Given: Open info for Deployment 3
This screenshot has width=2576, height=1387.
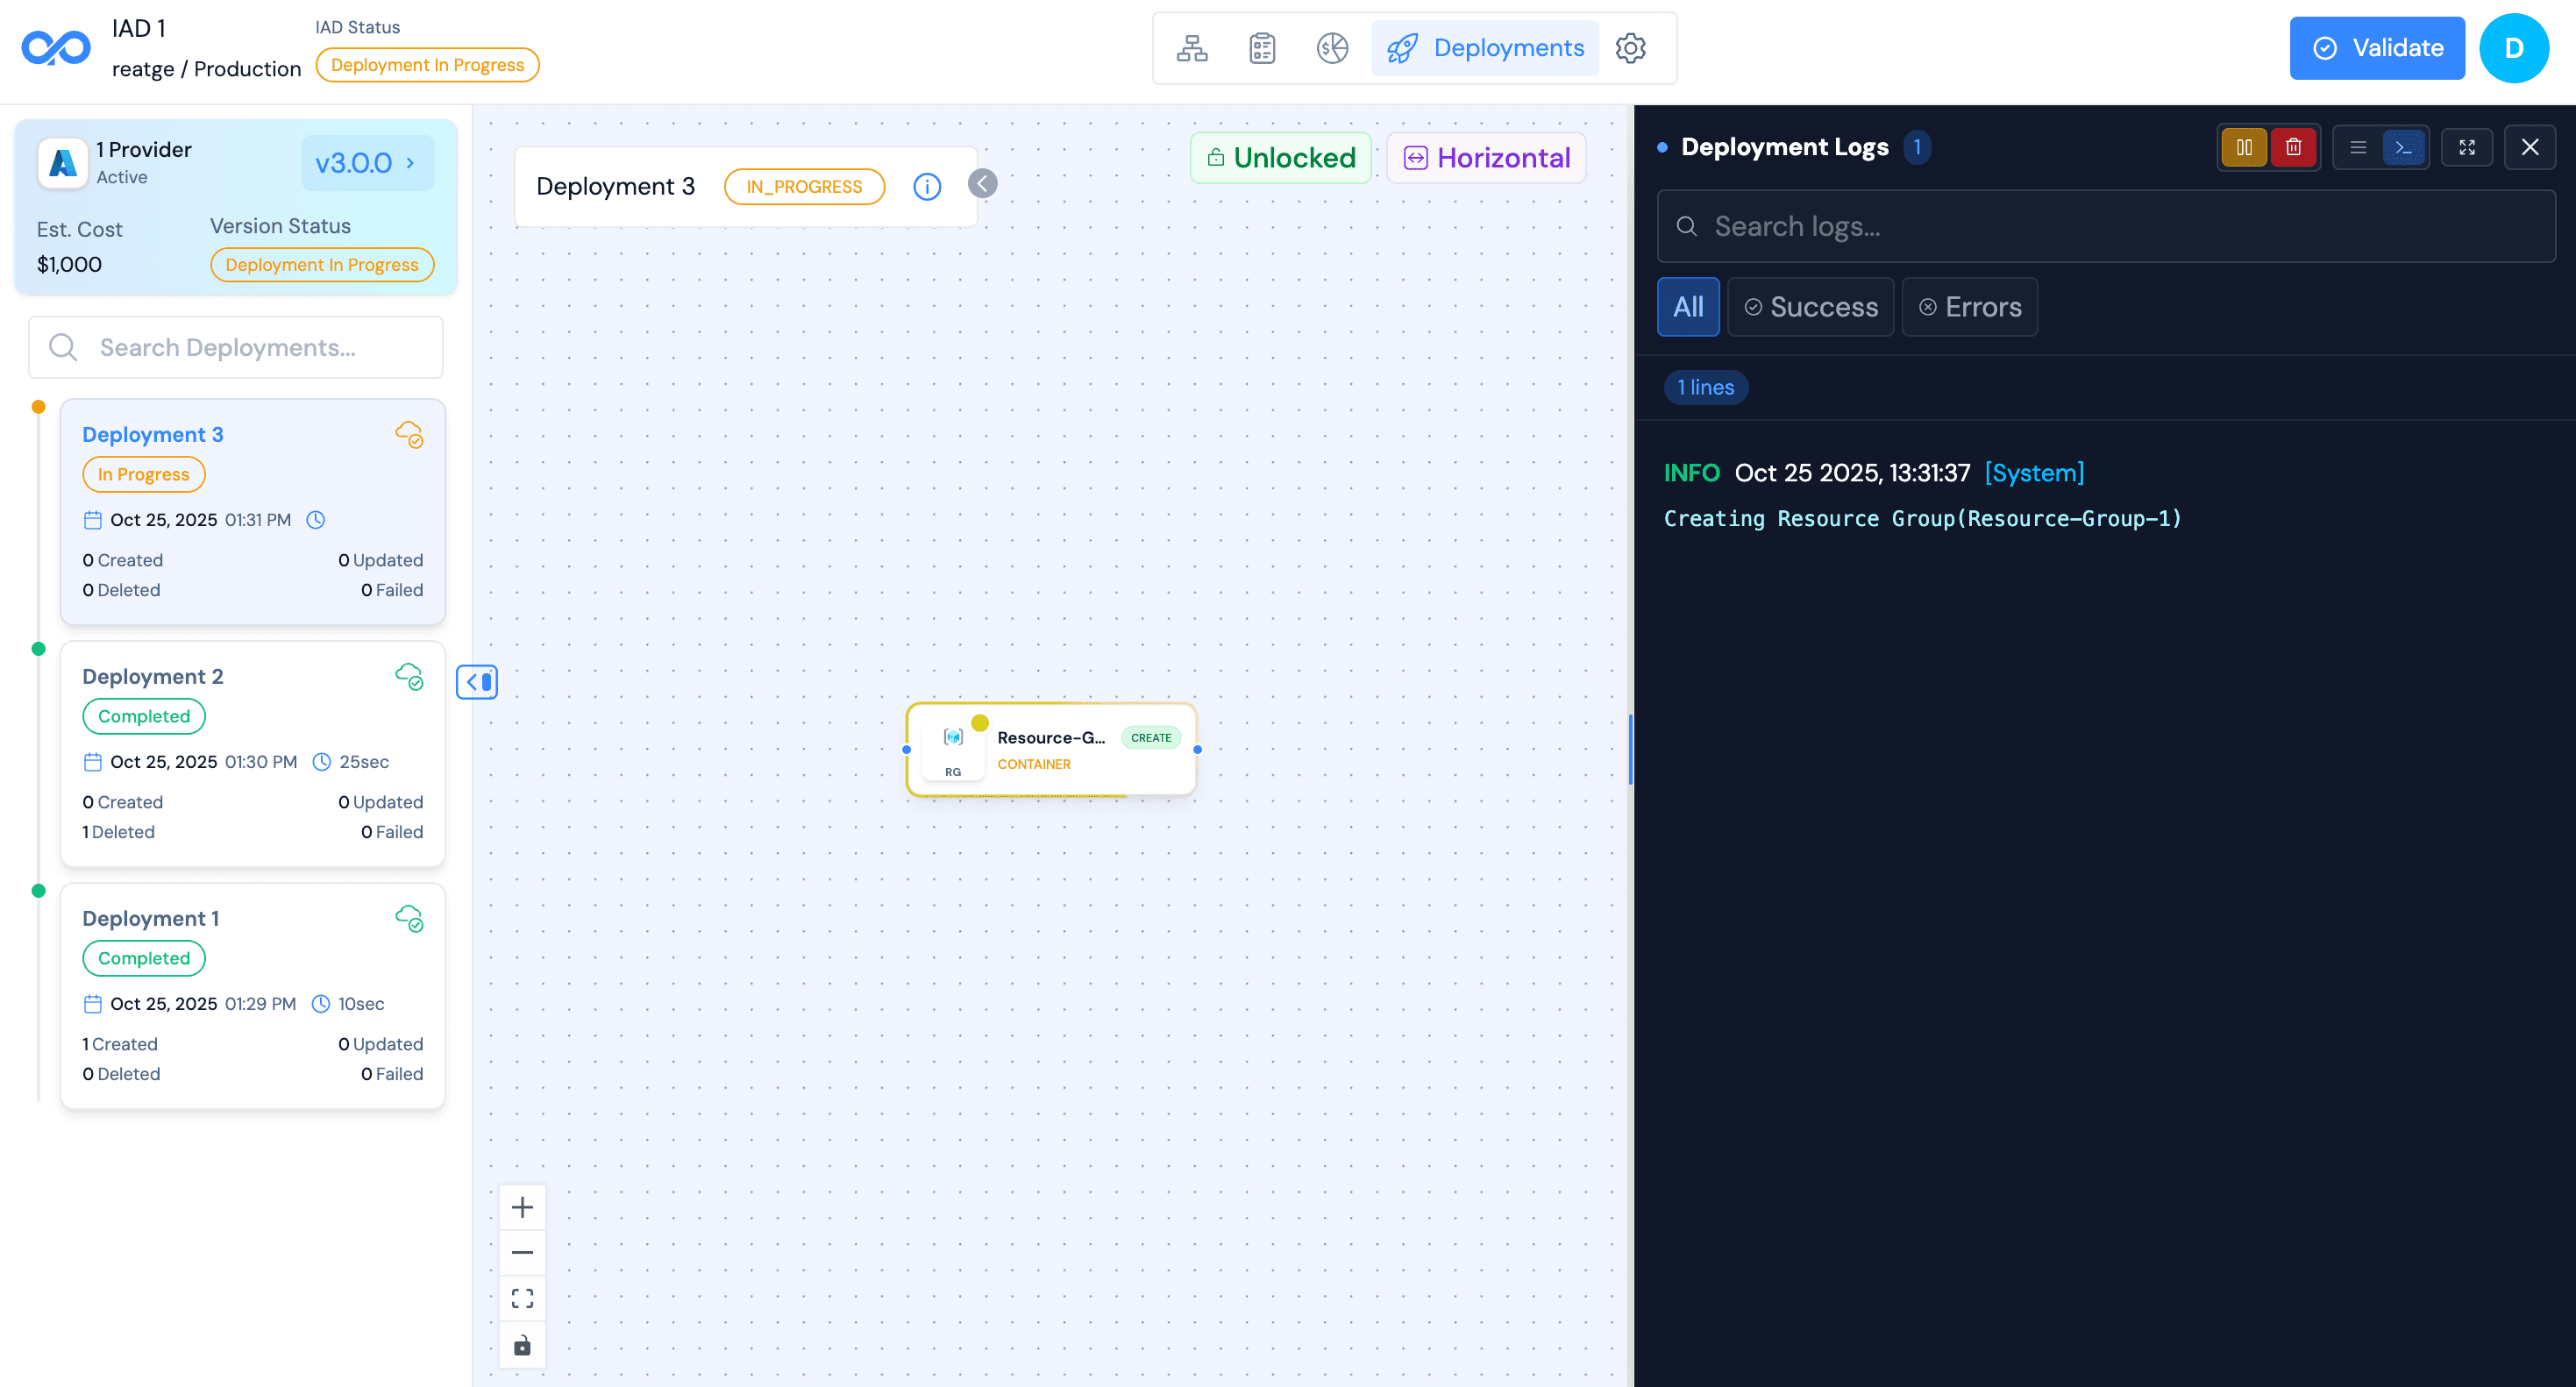Looking at the screenshot, I should pos(926,186).
